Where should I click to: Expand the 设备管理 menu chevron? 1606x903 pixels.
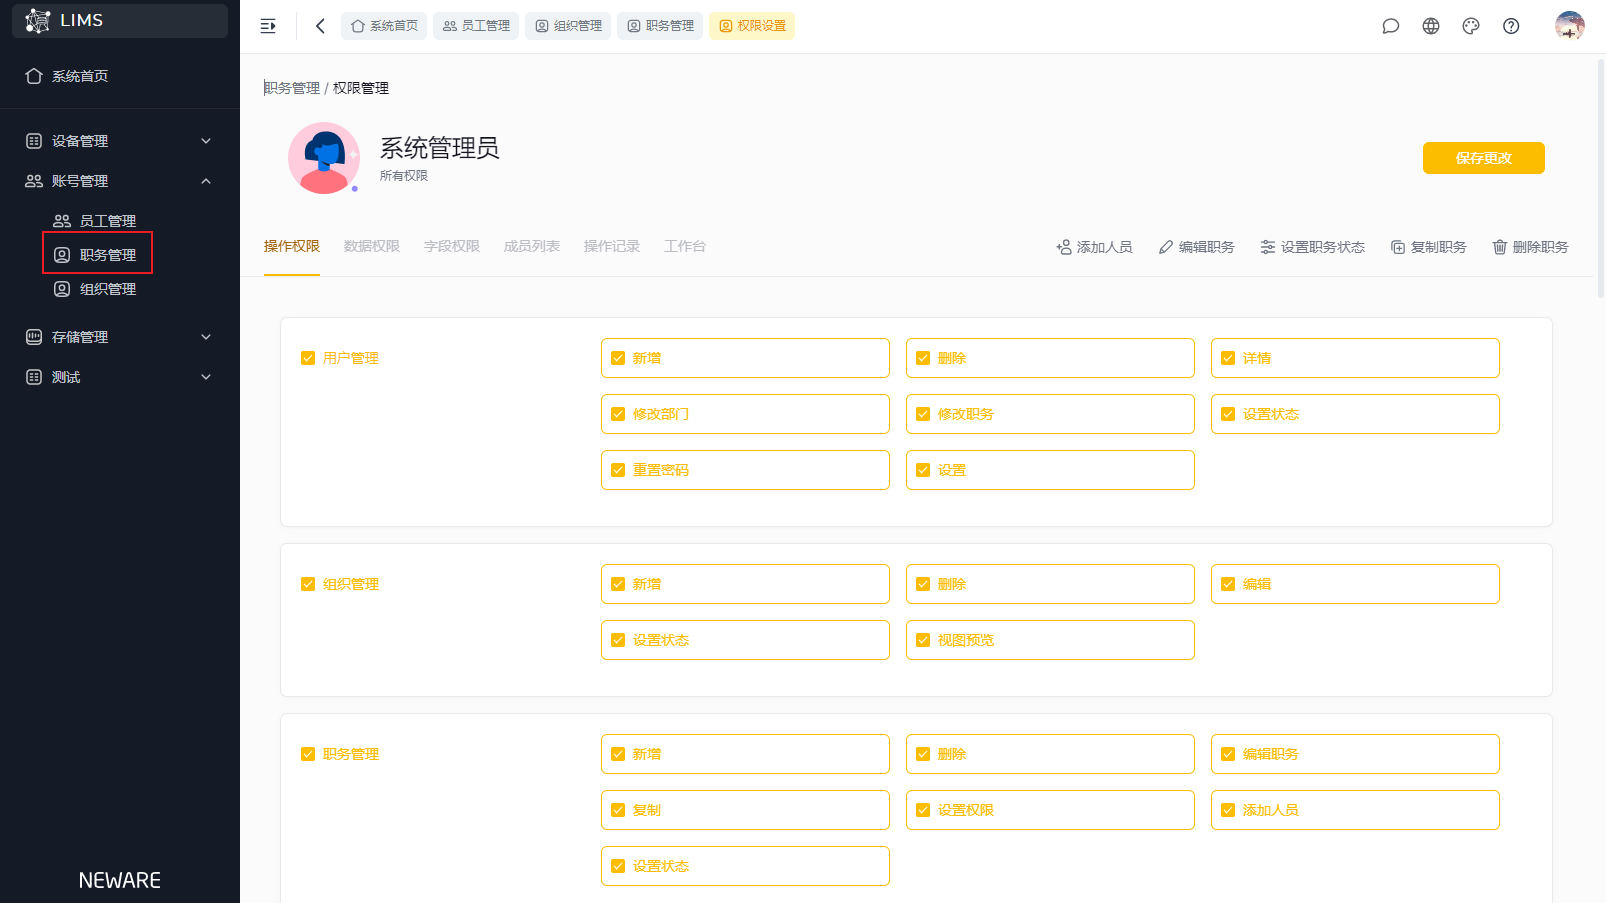[x=206, y=141]
